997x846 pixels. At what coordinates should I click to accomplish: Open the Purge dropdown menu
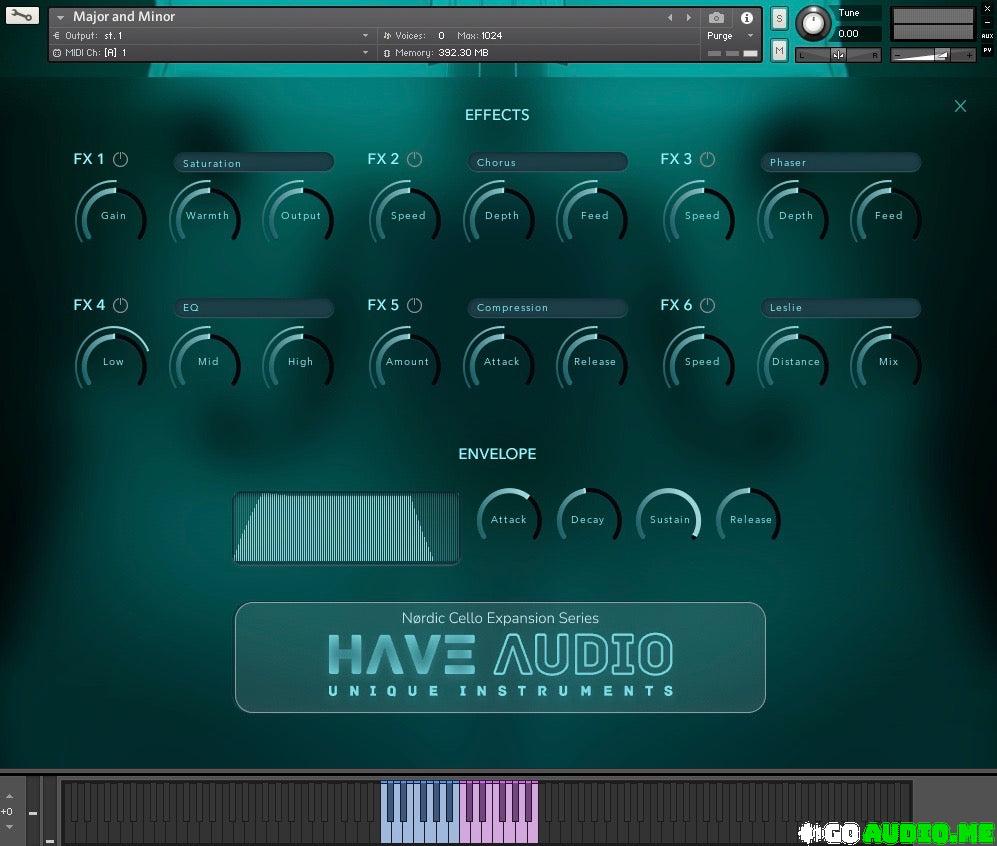click(730, 36)
